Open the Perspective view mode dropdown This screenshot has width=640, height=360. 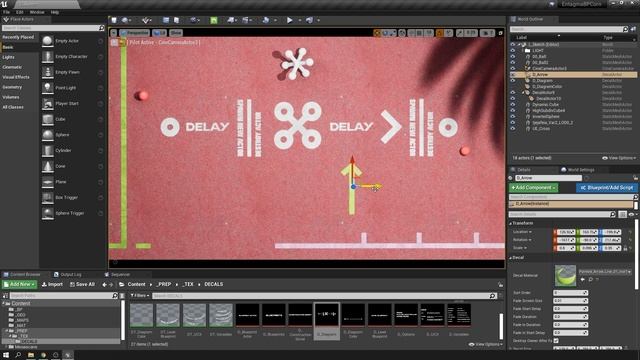[135, 33]
